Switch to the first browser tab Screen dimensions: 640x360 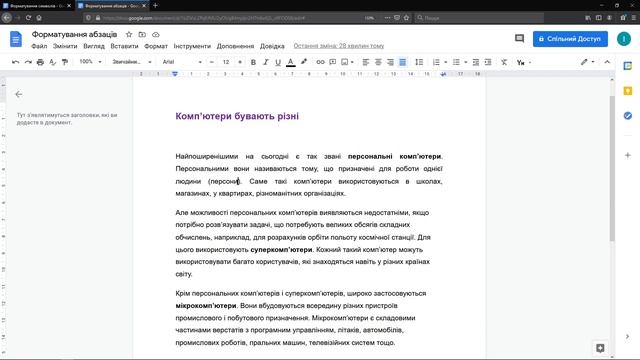click(x=37, y=6)
